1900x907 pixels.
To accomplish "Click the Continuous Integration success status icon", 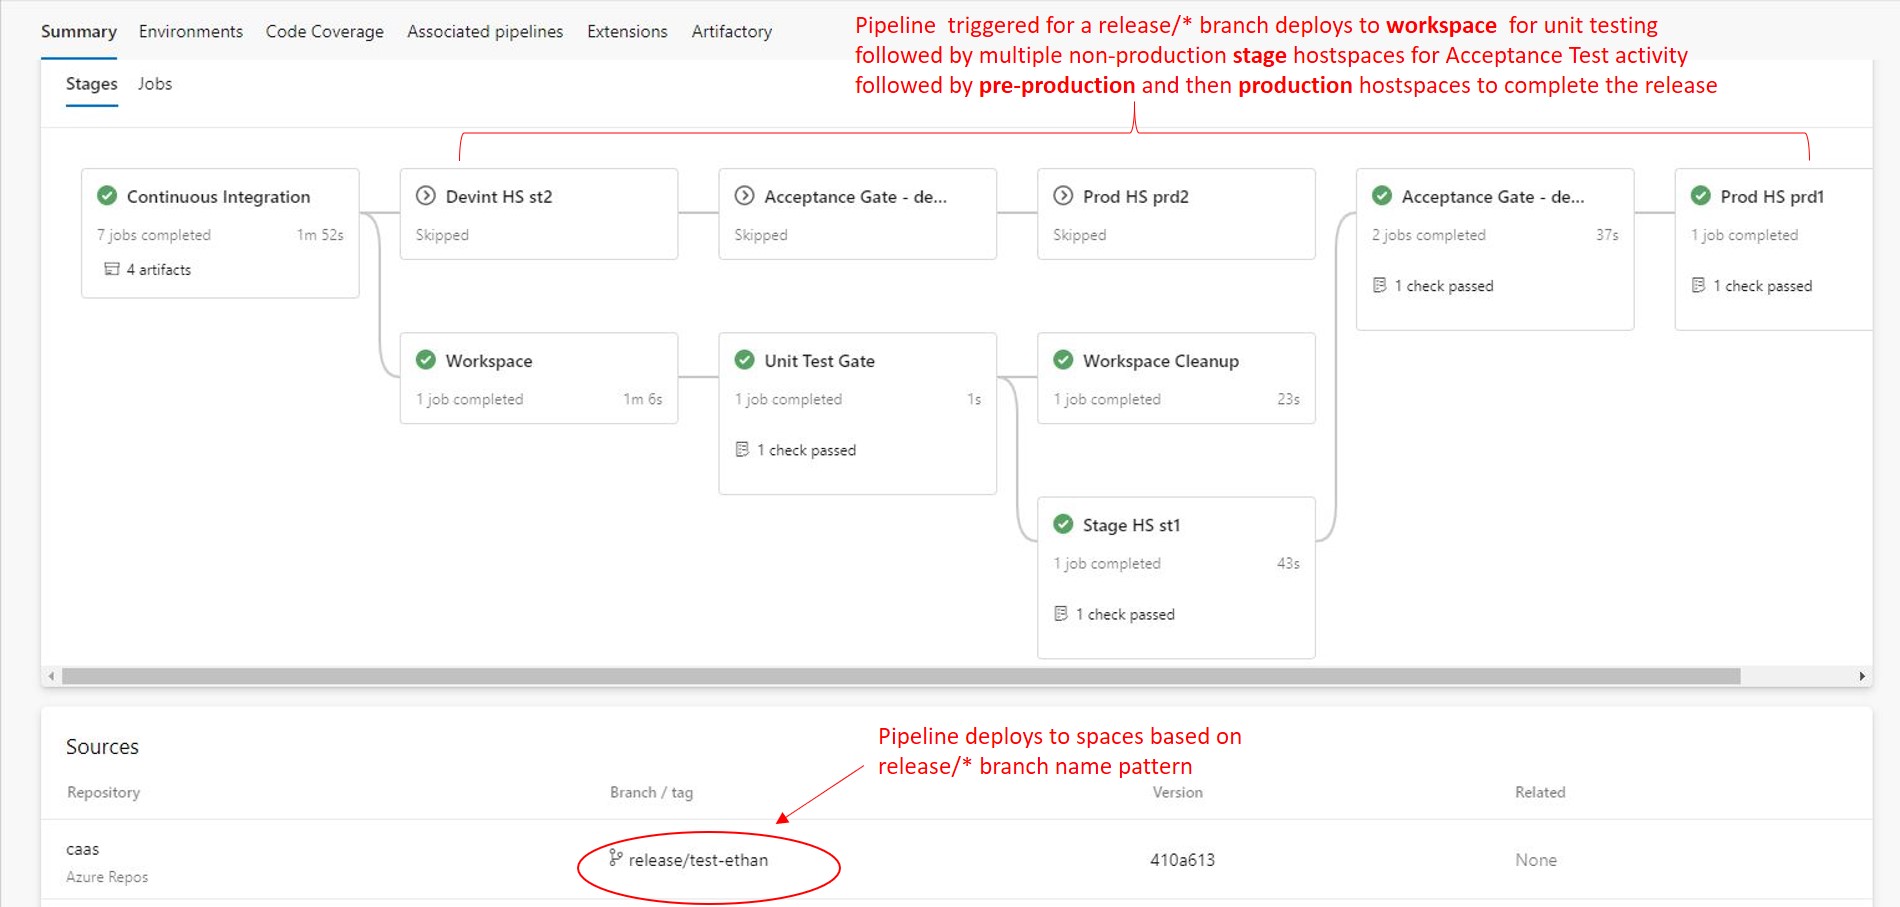I will (107, 196).
